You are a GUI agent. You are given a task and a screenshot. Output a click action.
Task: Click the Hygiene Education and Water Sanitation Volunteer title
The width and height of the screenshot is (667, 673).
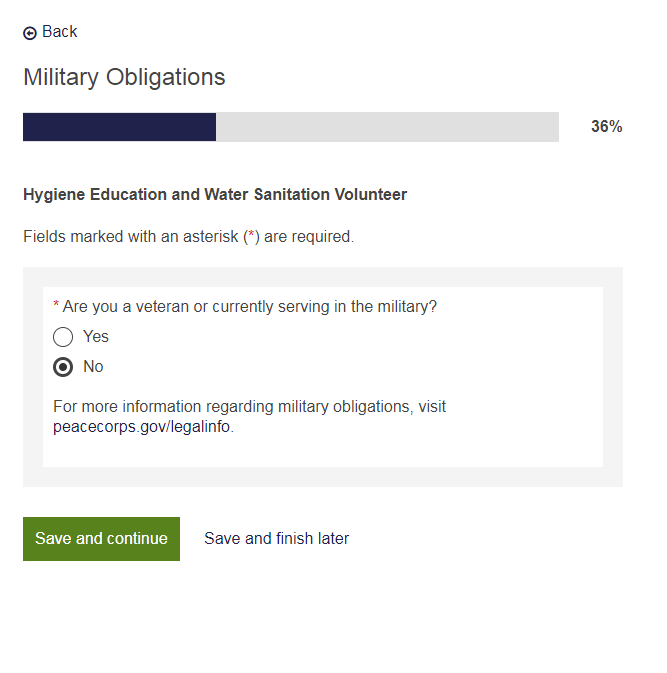tap(215, 195)
